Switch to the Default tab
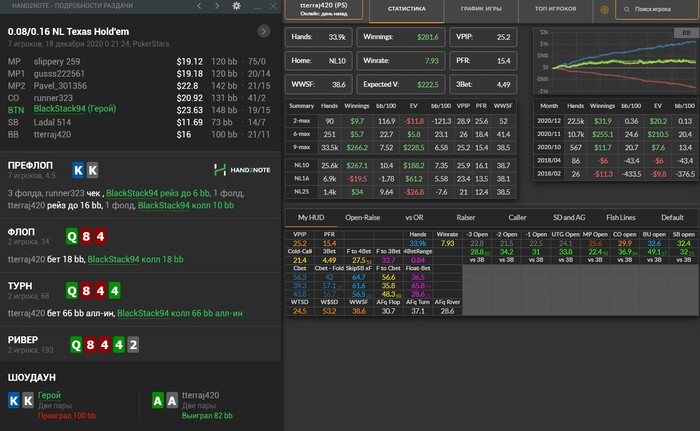Image resolution: width=700 pixels, height=431 pixels. coord(672,218)
